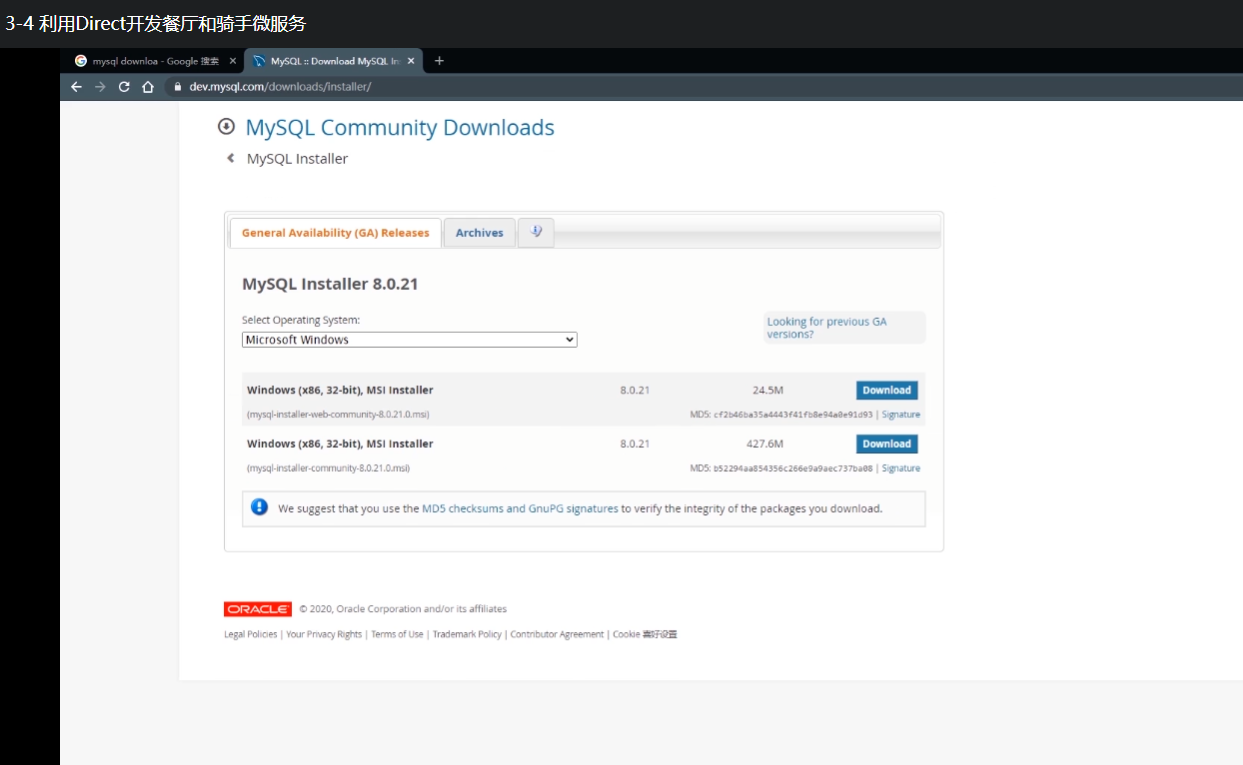Image resolution: width=1243 pixels, height=765 pixels.
Task: Open General Availability (GA) Releases tab
Action: pos(335,233)
